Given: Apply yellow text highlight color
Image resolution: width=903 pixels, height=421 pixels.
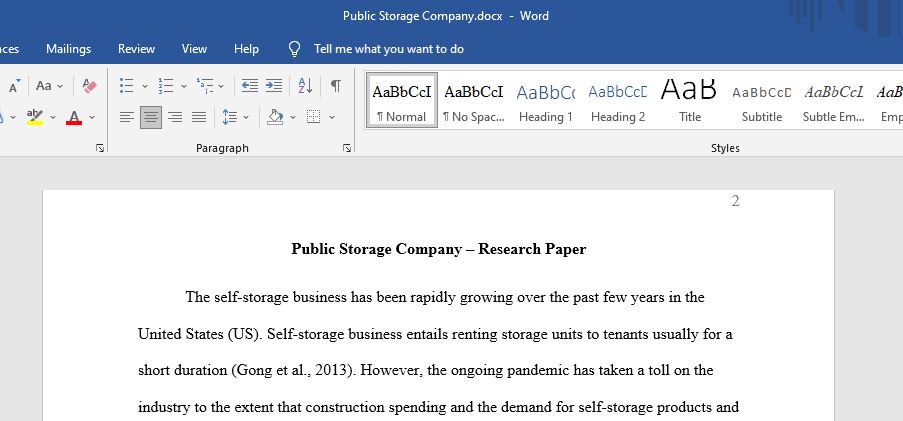Looking at the screenshot, I should [35, 117].
